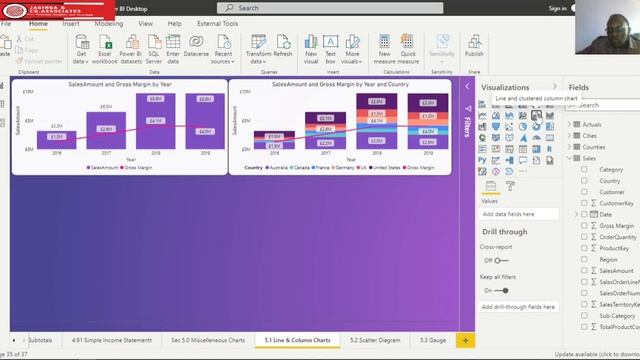
Task: Select the R script visual
Action: (x=550, y=149)
